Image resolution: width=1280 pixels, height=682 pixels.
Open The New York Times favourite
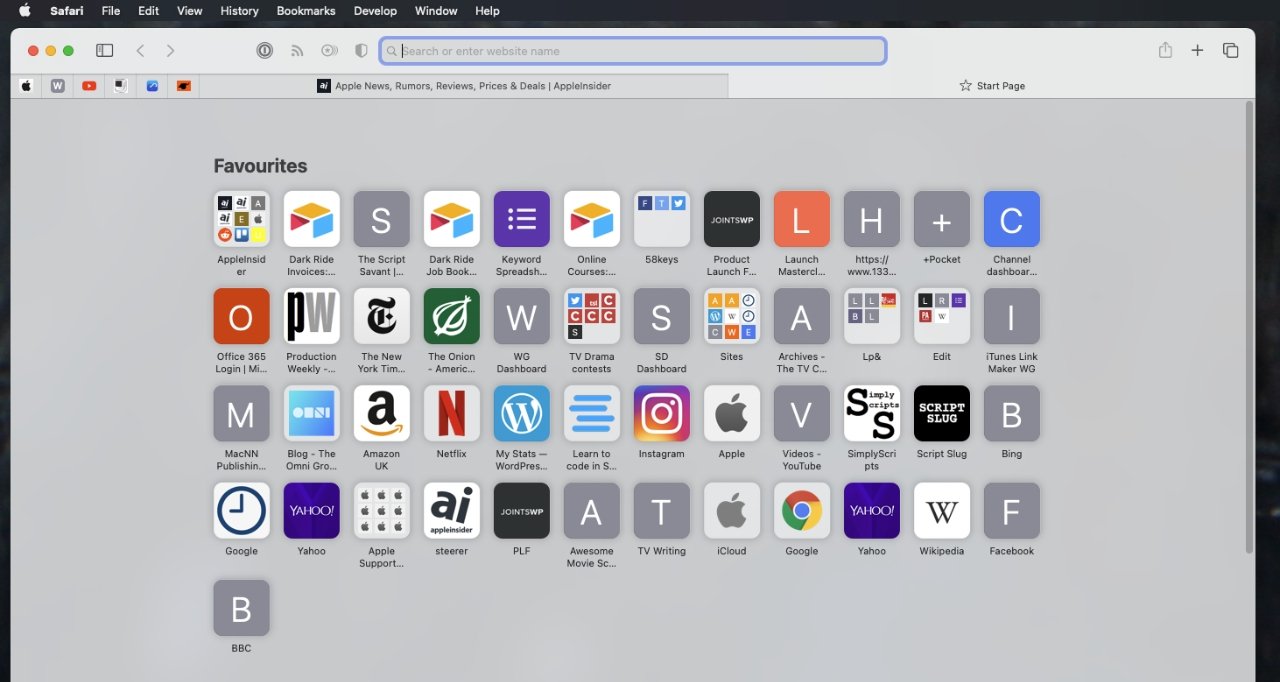point(381,316)
